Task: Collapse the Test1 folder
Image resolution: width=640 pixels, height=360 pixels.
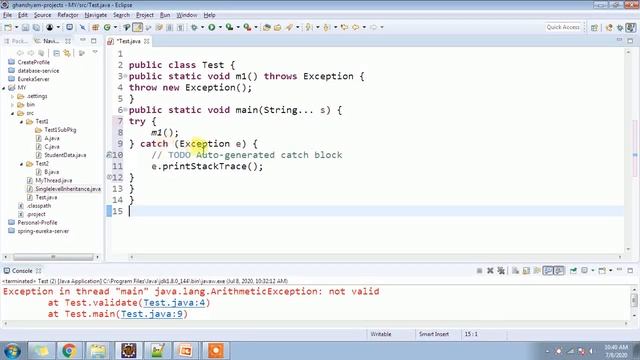Action: pyautogui.click(x=22, y=122)
